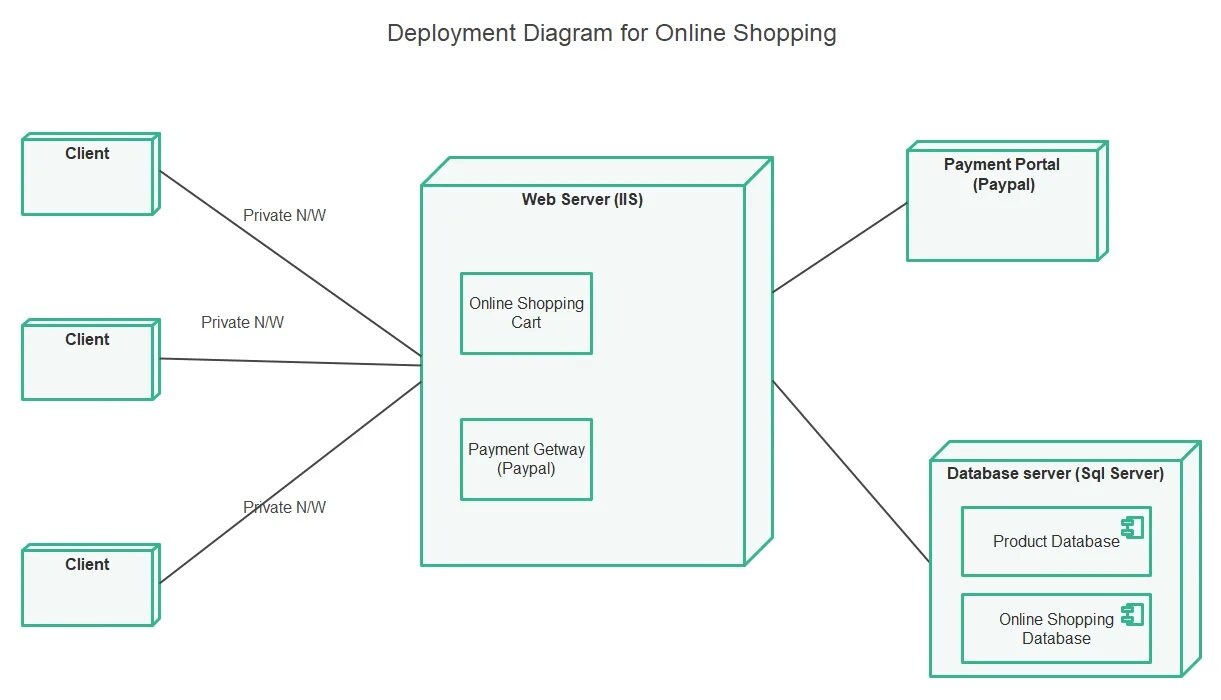Click the Payment Getway (Paypal) component

tap(526, 458)
